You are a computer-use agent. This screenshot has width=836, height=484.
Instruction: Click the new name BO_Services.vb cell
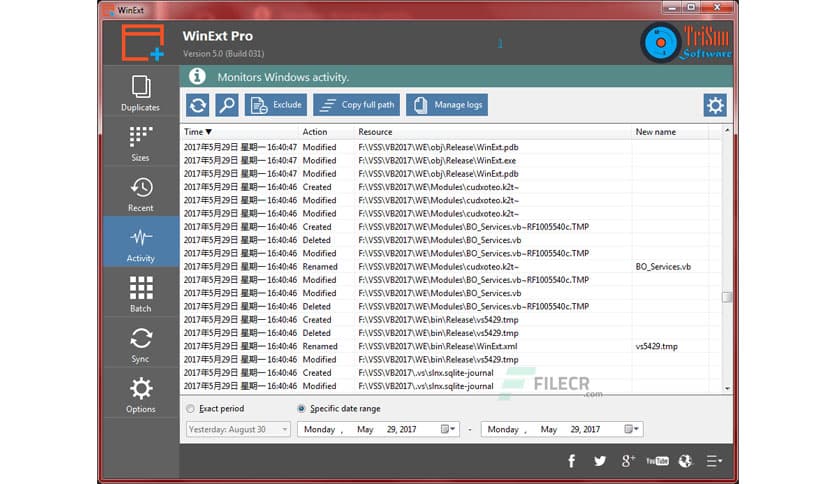click(x=663, y=267)
